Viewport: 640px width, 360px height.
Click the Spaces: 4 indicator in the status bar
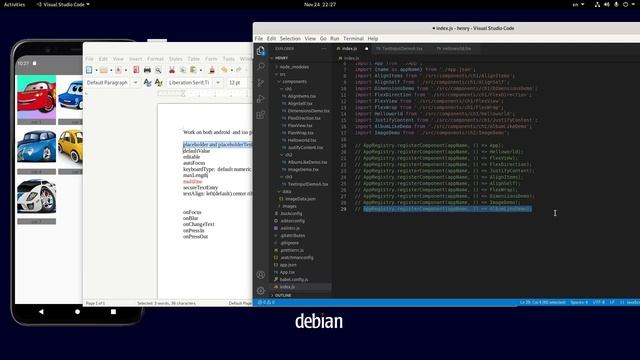(x=579, y=302)
